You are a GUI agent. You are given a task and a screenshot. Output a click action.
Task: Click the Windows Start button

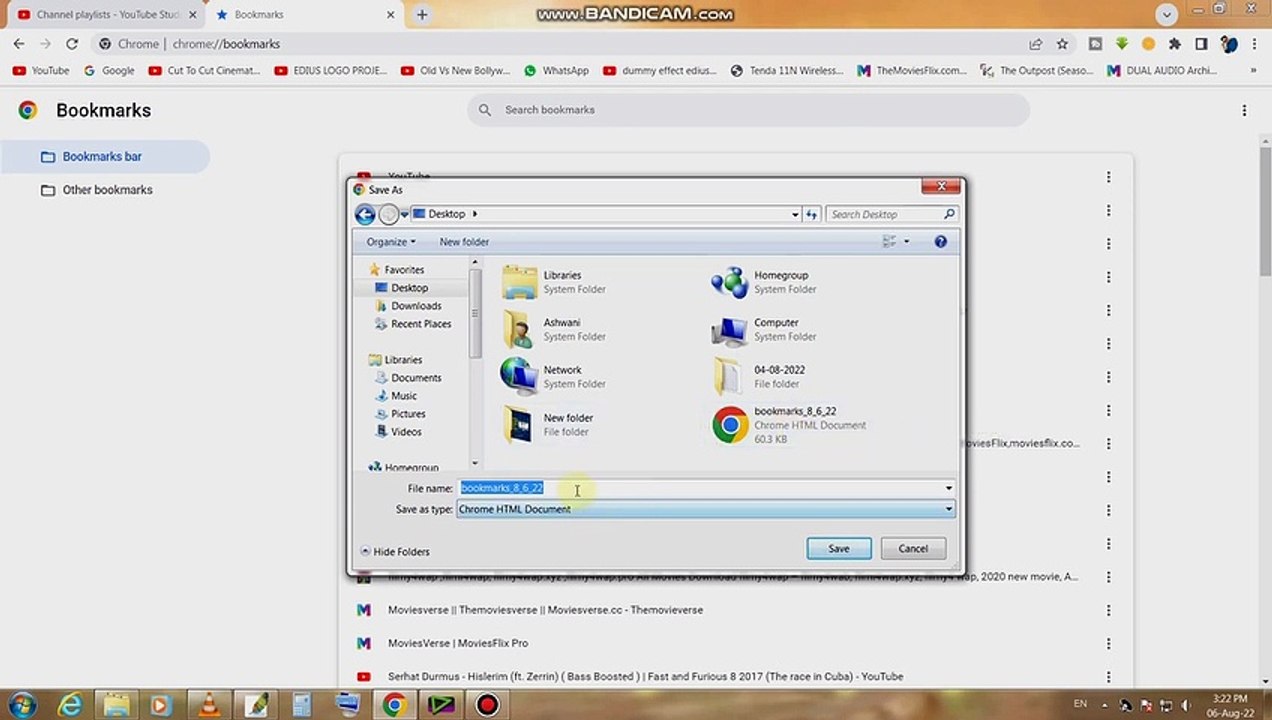[x=22, y=704]
